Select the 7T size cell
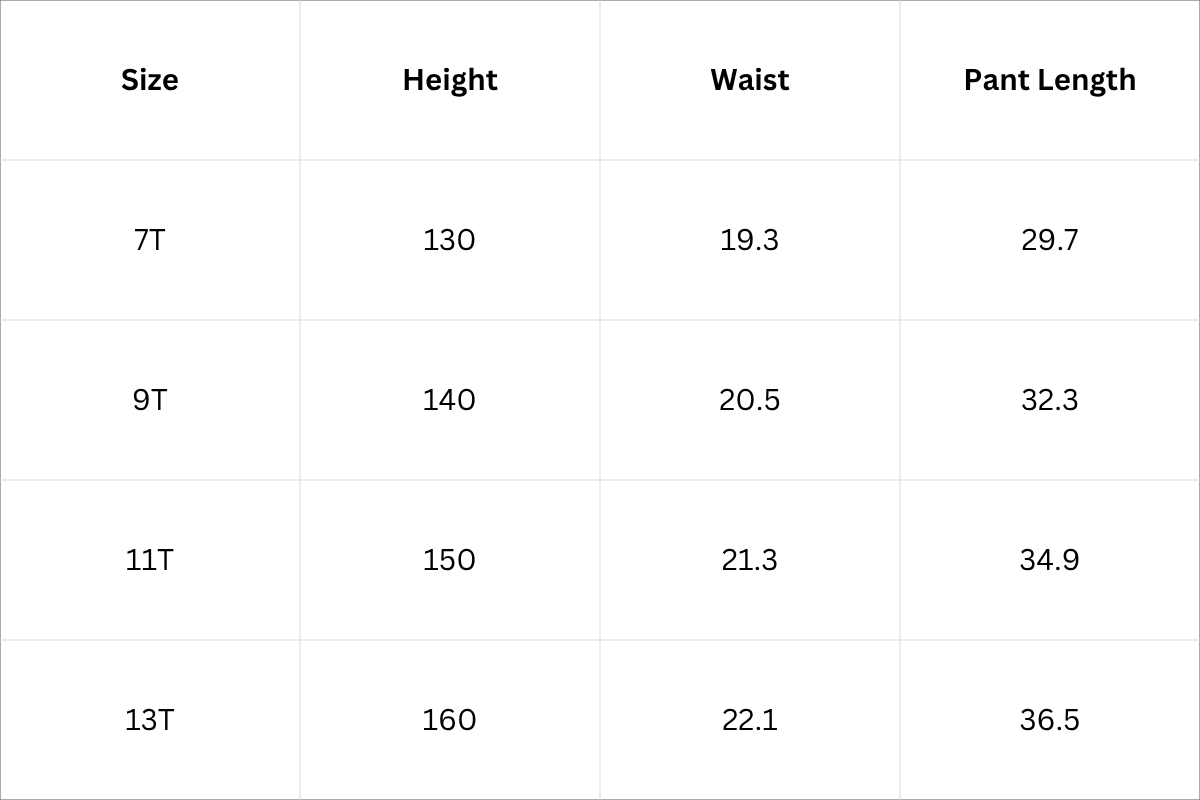 (149, 240)
